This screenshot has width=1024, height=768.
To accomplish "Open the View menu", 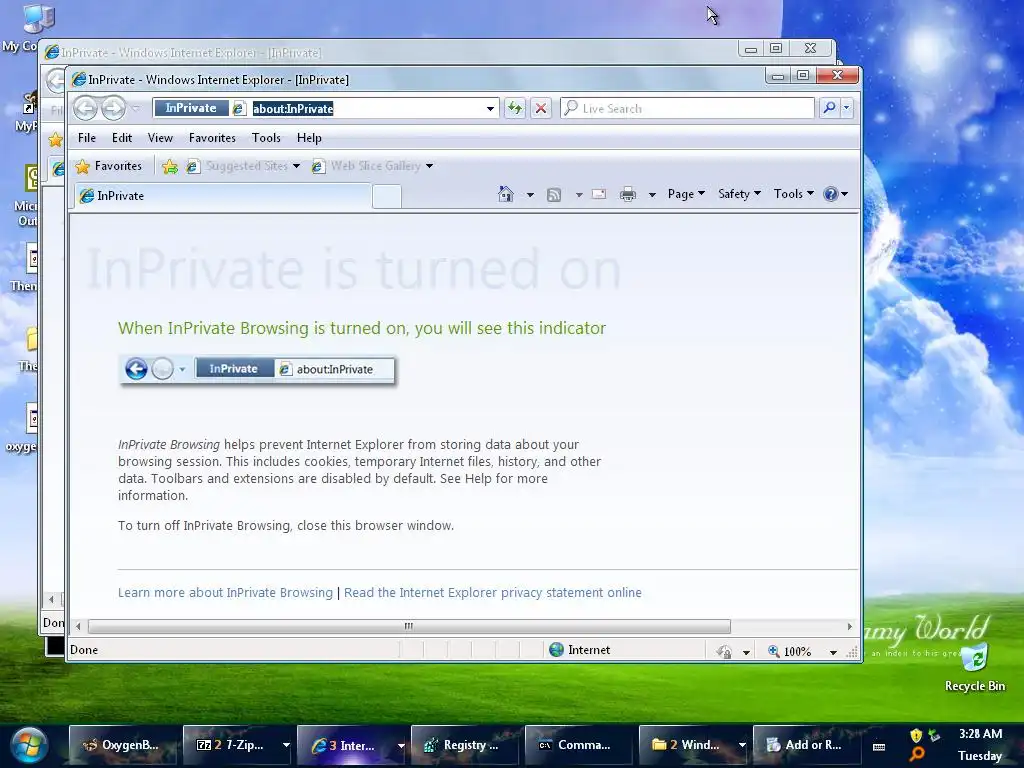I will pos(160,138).
